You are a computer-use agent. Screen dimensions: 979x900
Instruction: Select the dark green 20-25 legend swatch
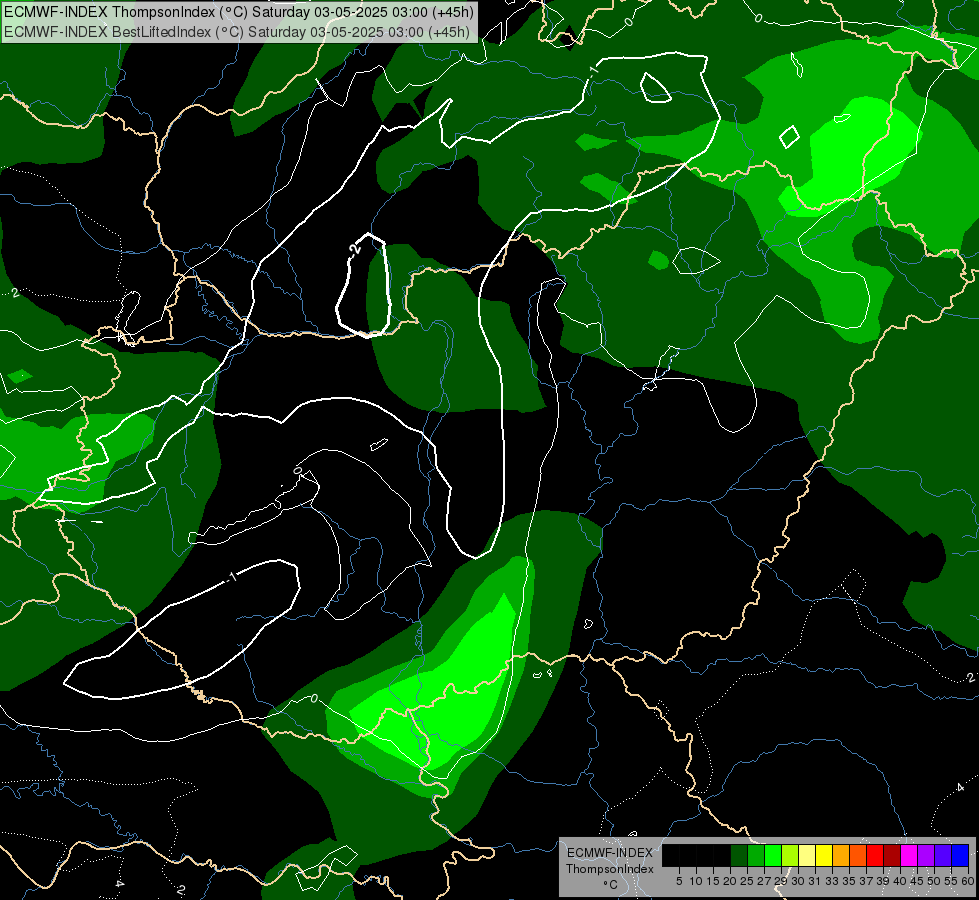click(x=739, y=855)
